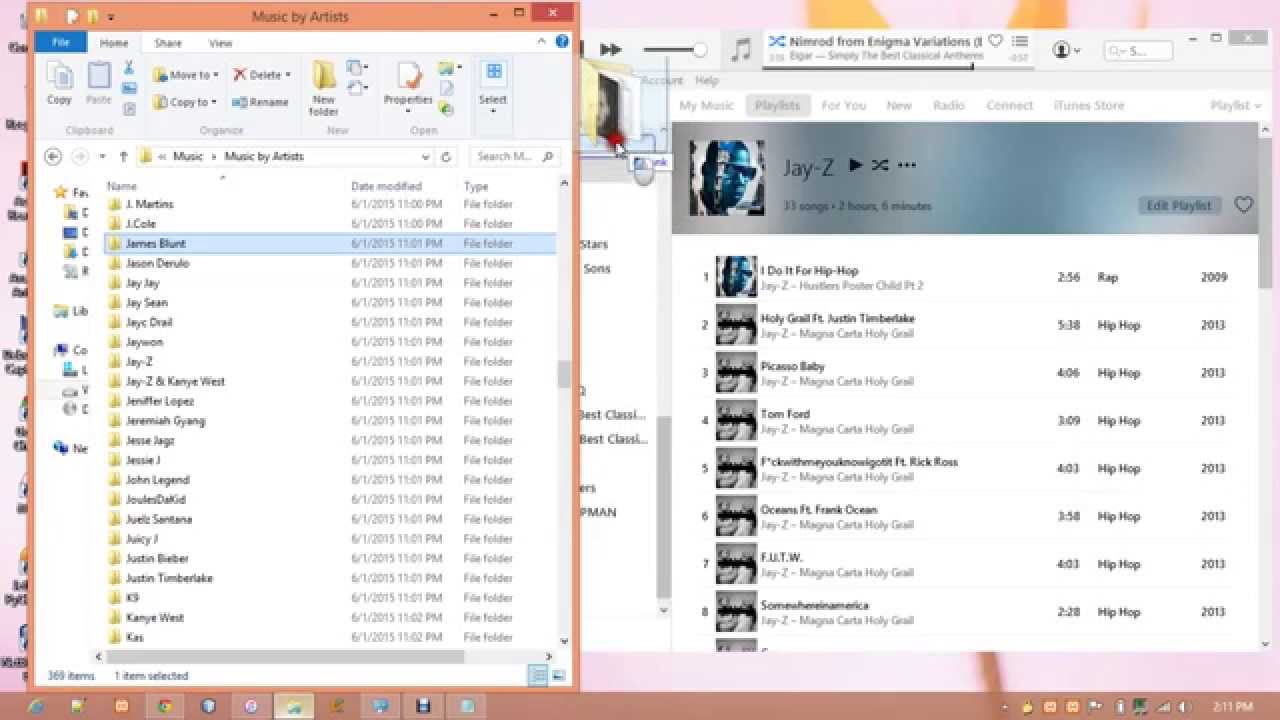Open the iTunes Store tab

pyautogui.click(x=1089, y=105)
